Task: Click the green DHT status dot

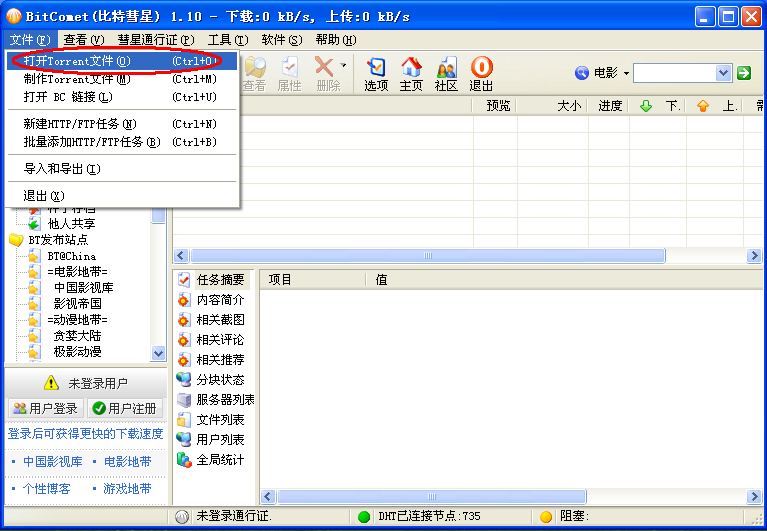Action: point(363,517)
